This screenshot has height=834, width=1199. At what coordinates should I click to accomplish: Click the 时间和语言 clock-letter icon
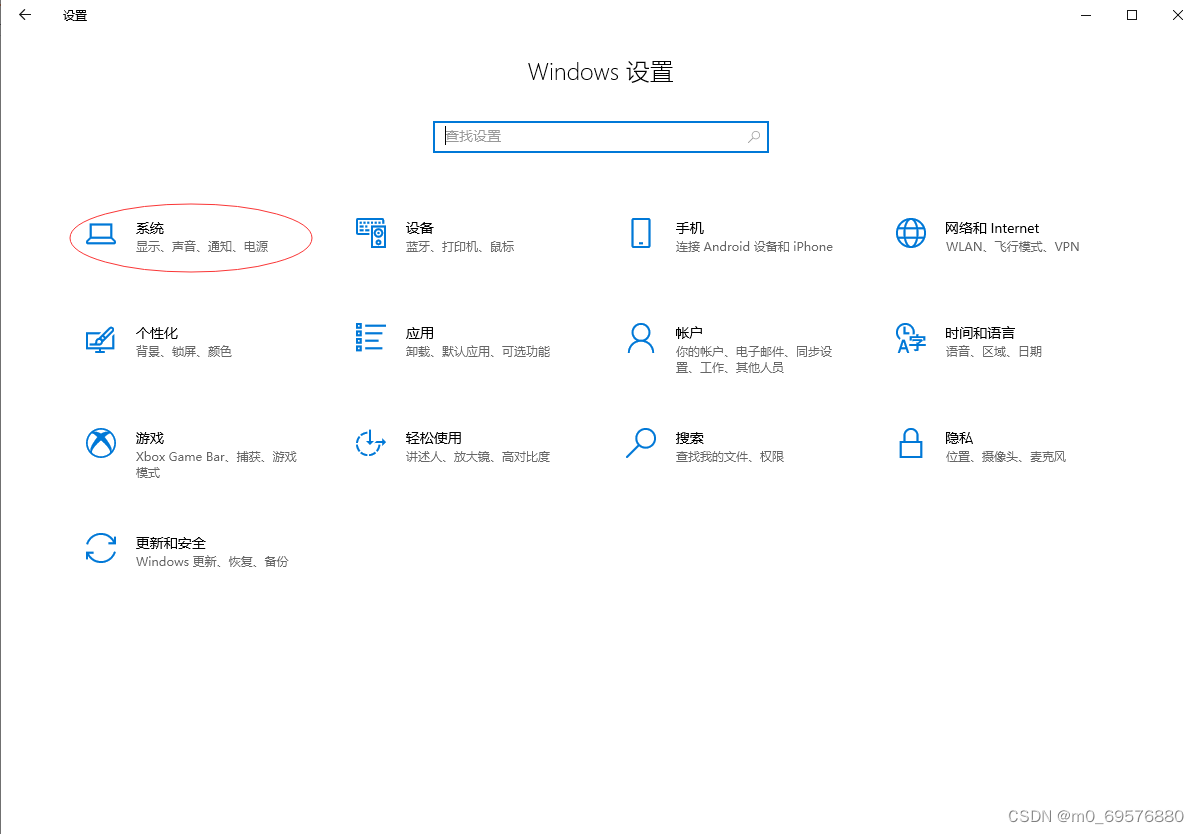[911, 338]
